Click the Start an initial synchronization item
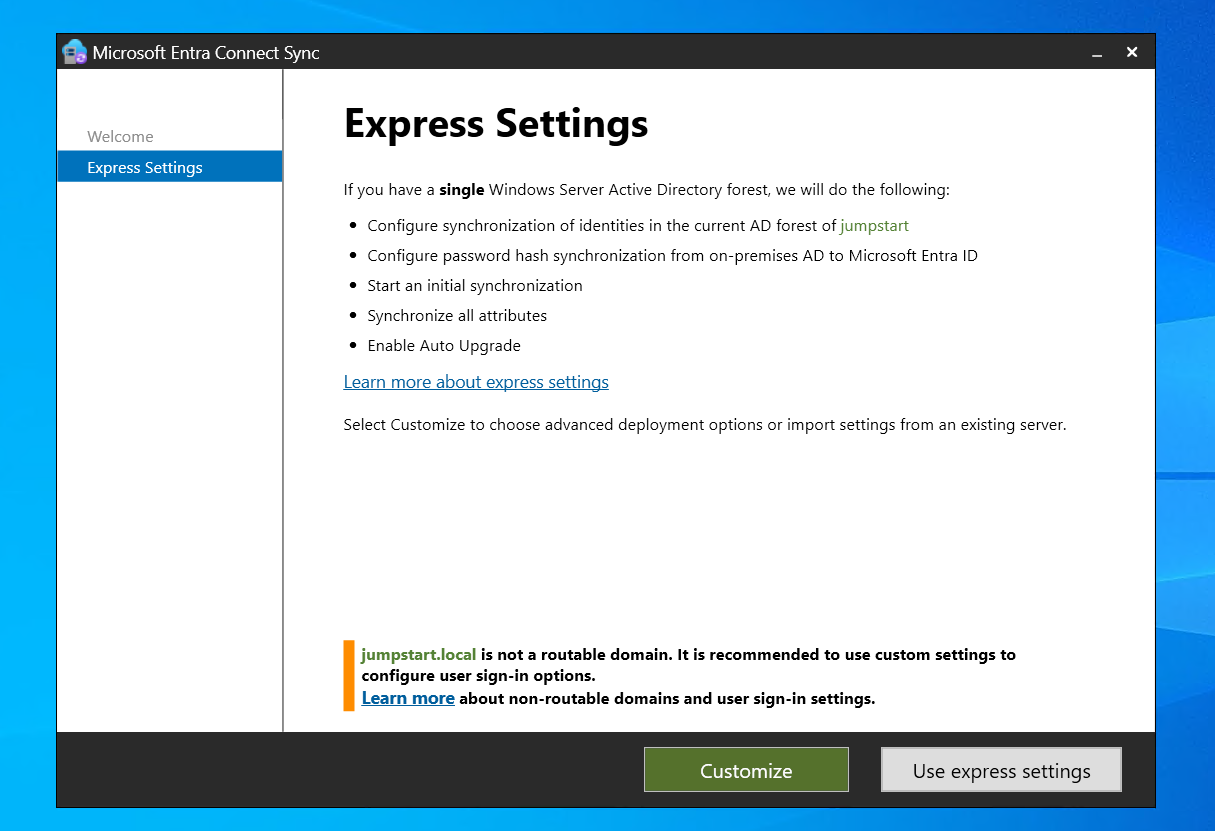The height and width of the screenshot is (831, 1215). pyautogui.click(x=475, y=286)
